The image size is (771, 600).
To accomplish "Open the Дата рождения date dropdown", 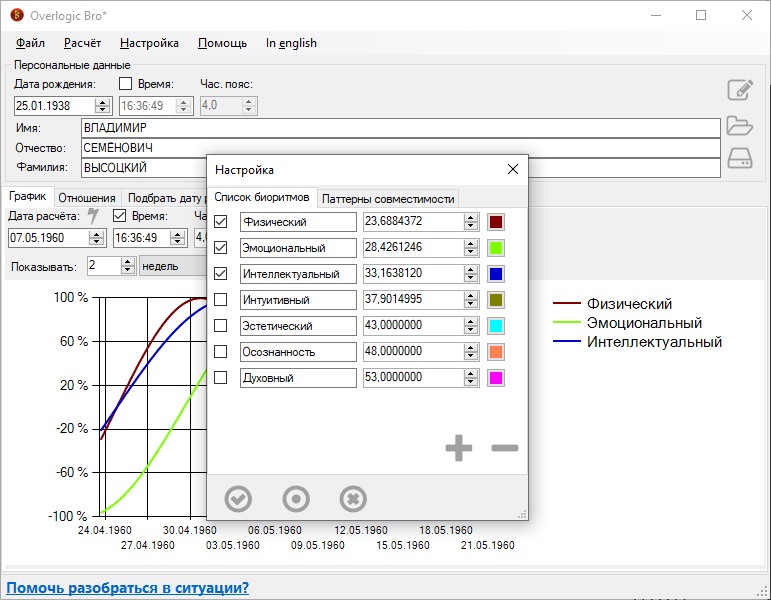I will (102, 105).
